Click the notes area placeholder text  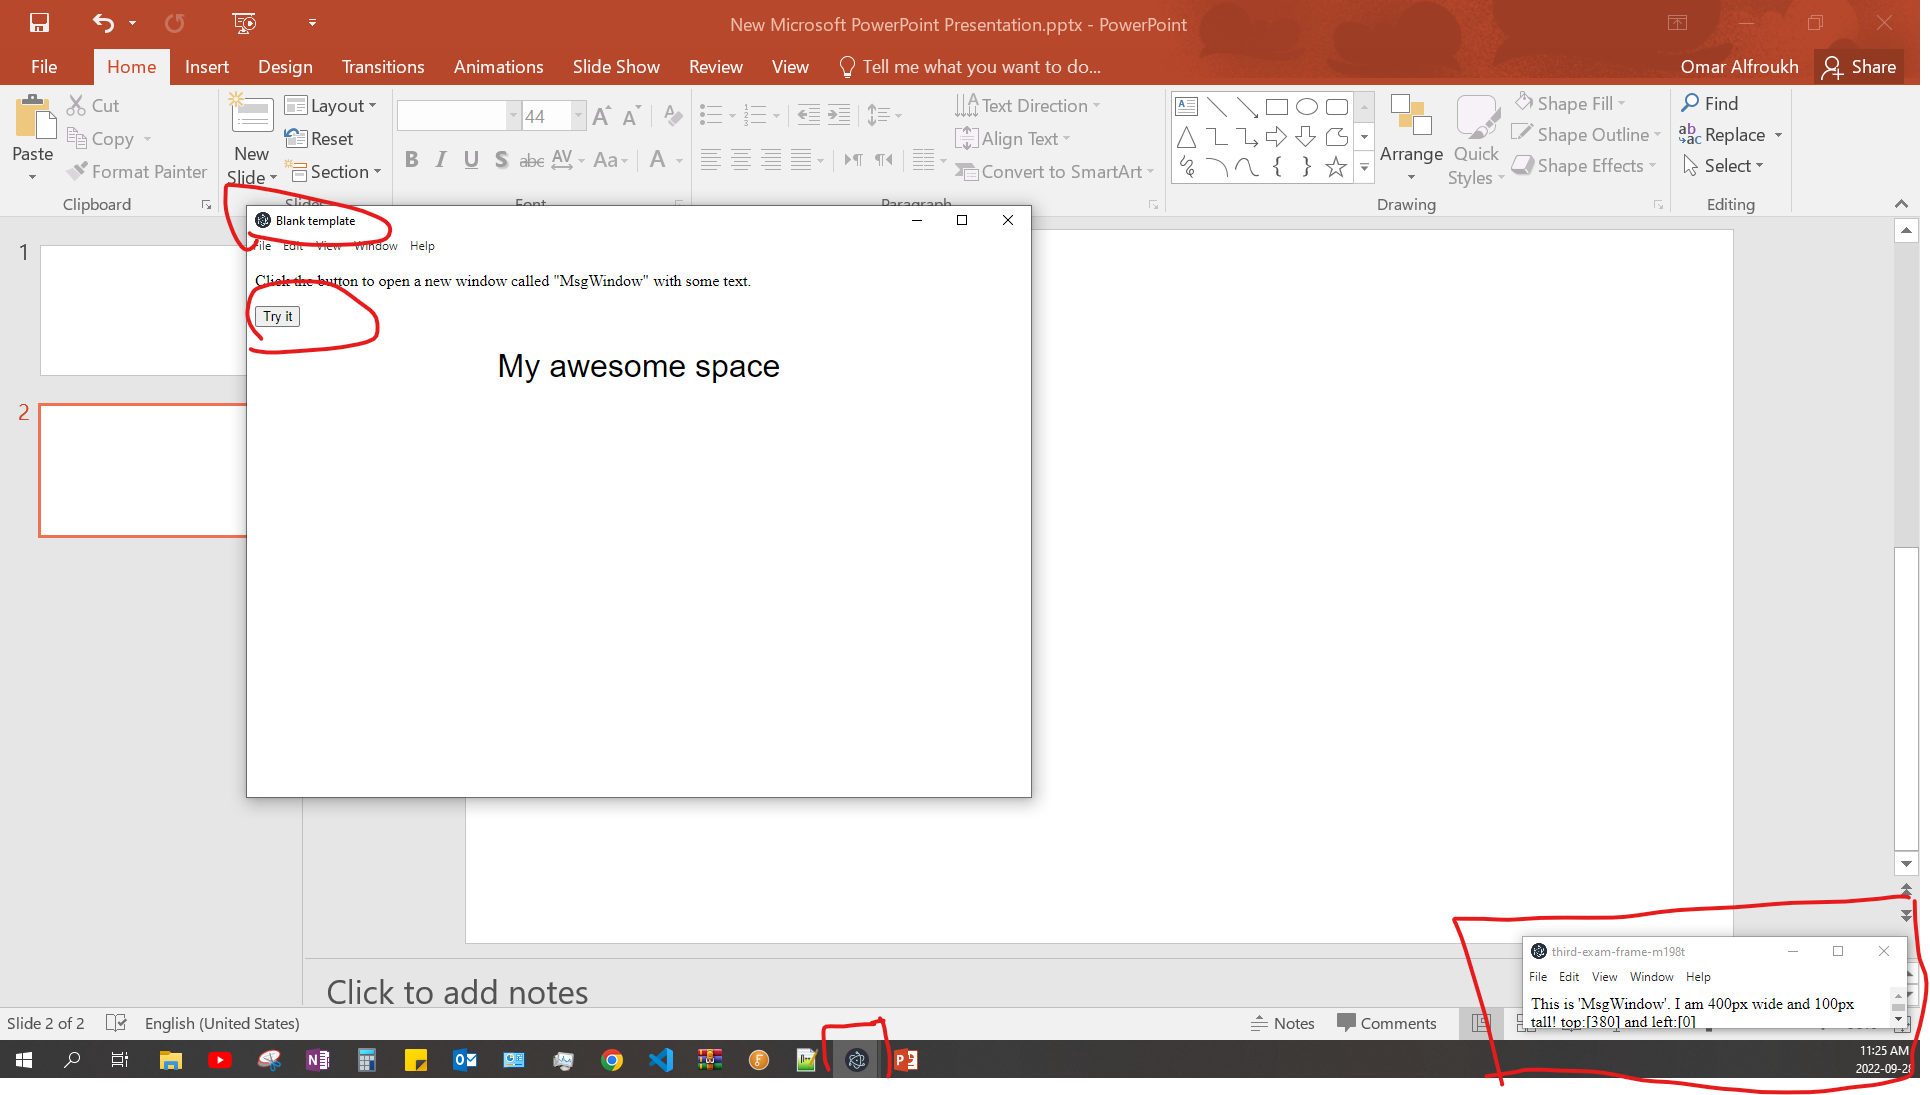(x=457, y=992)
